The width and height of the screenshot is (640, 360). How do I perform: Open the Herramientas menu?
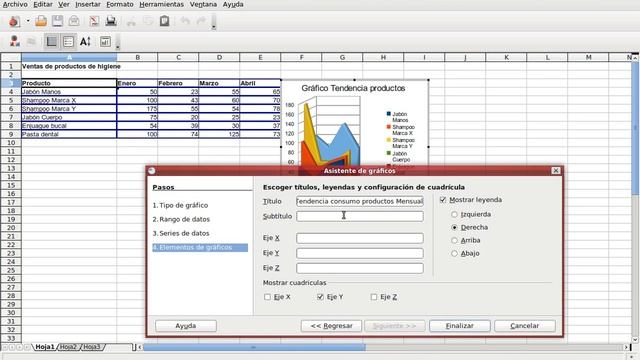pos(162,4)
